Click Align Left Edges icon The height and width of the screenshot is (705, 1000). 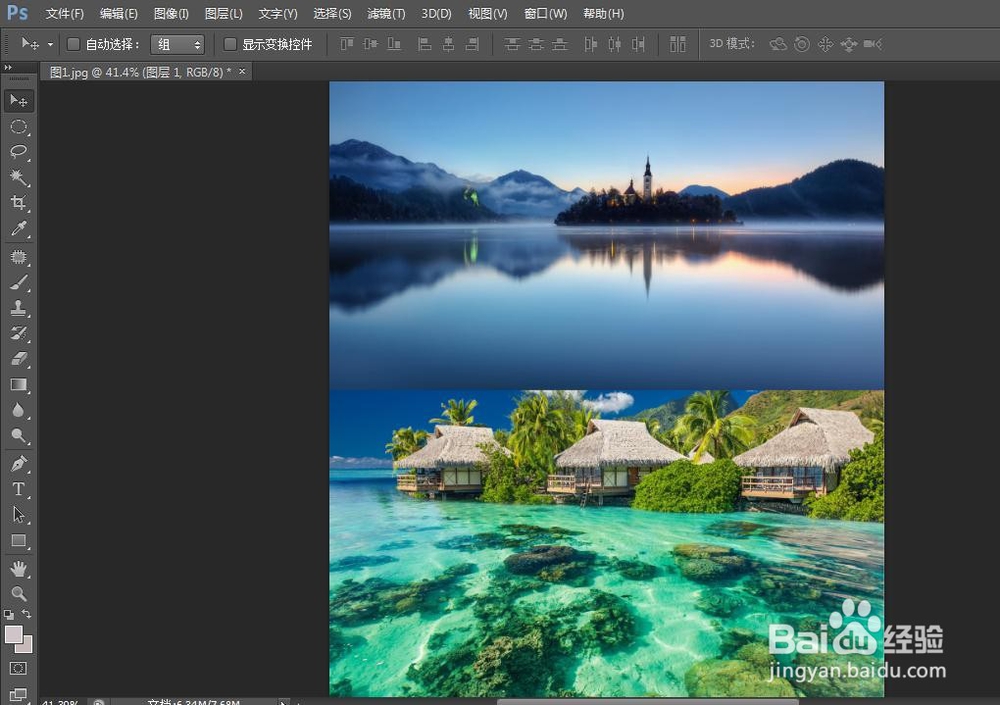point(424,44)
